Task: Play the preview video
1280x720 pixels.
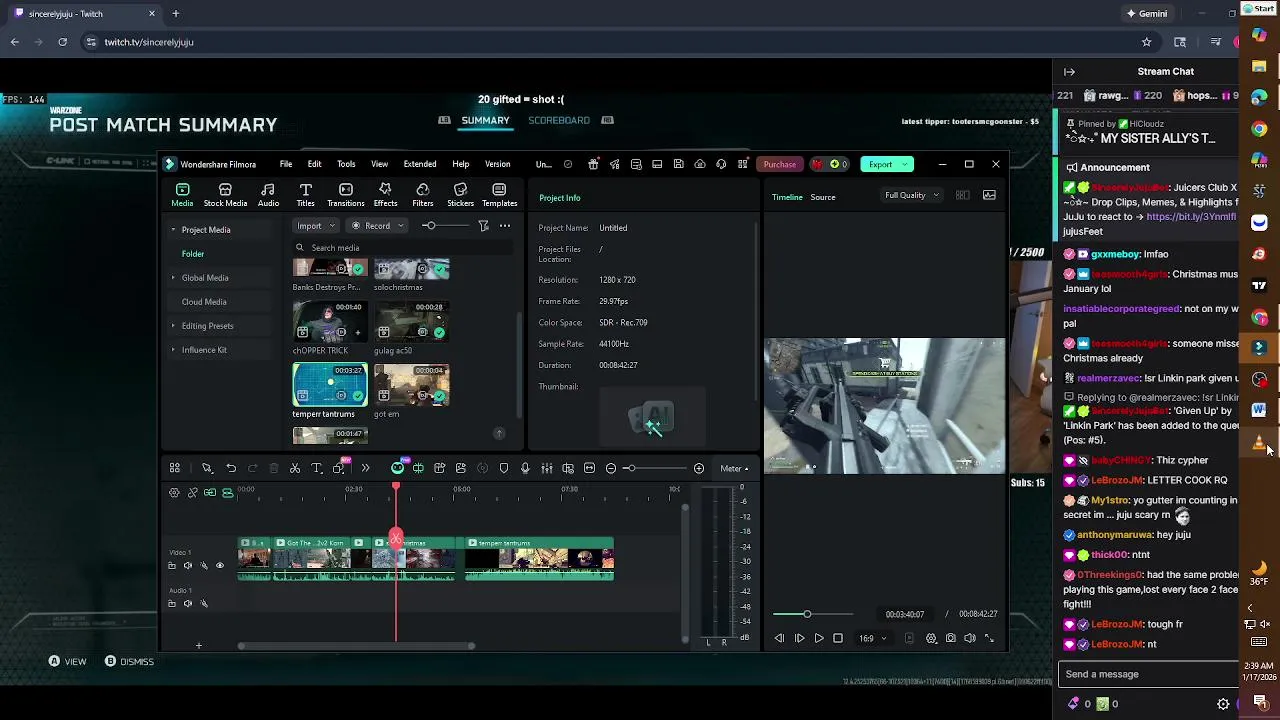Action: pyautogui.click(x=818, y=638)
